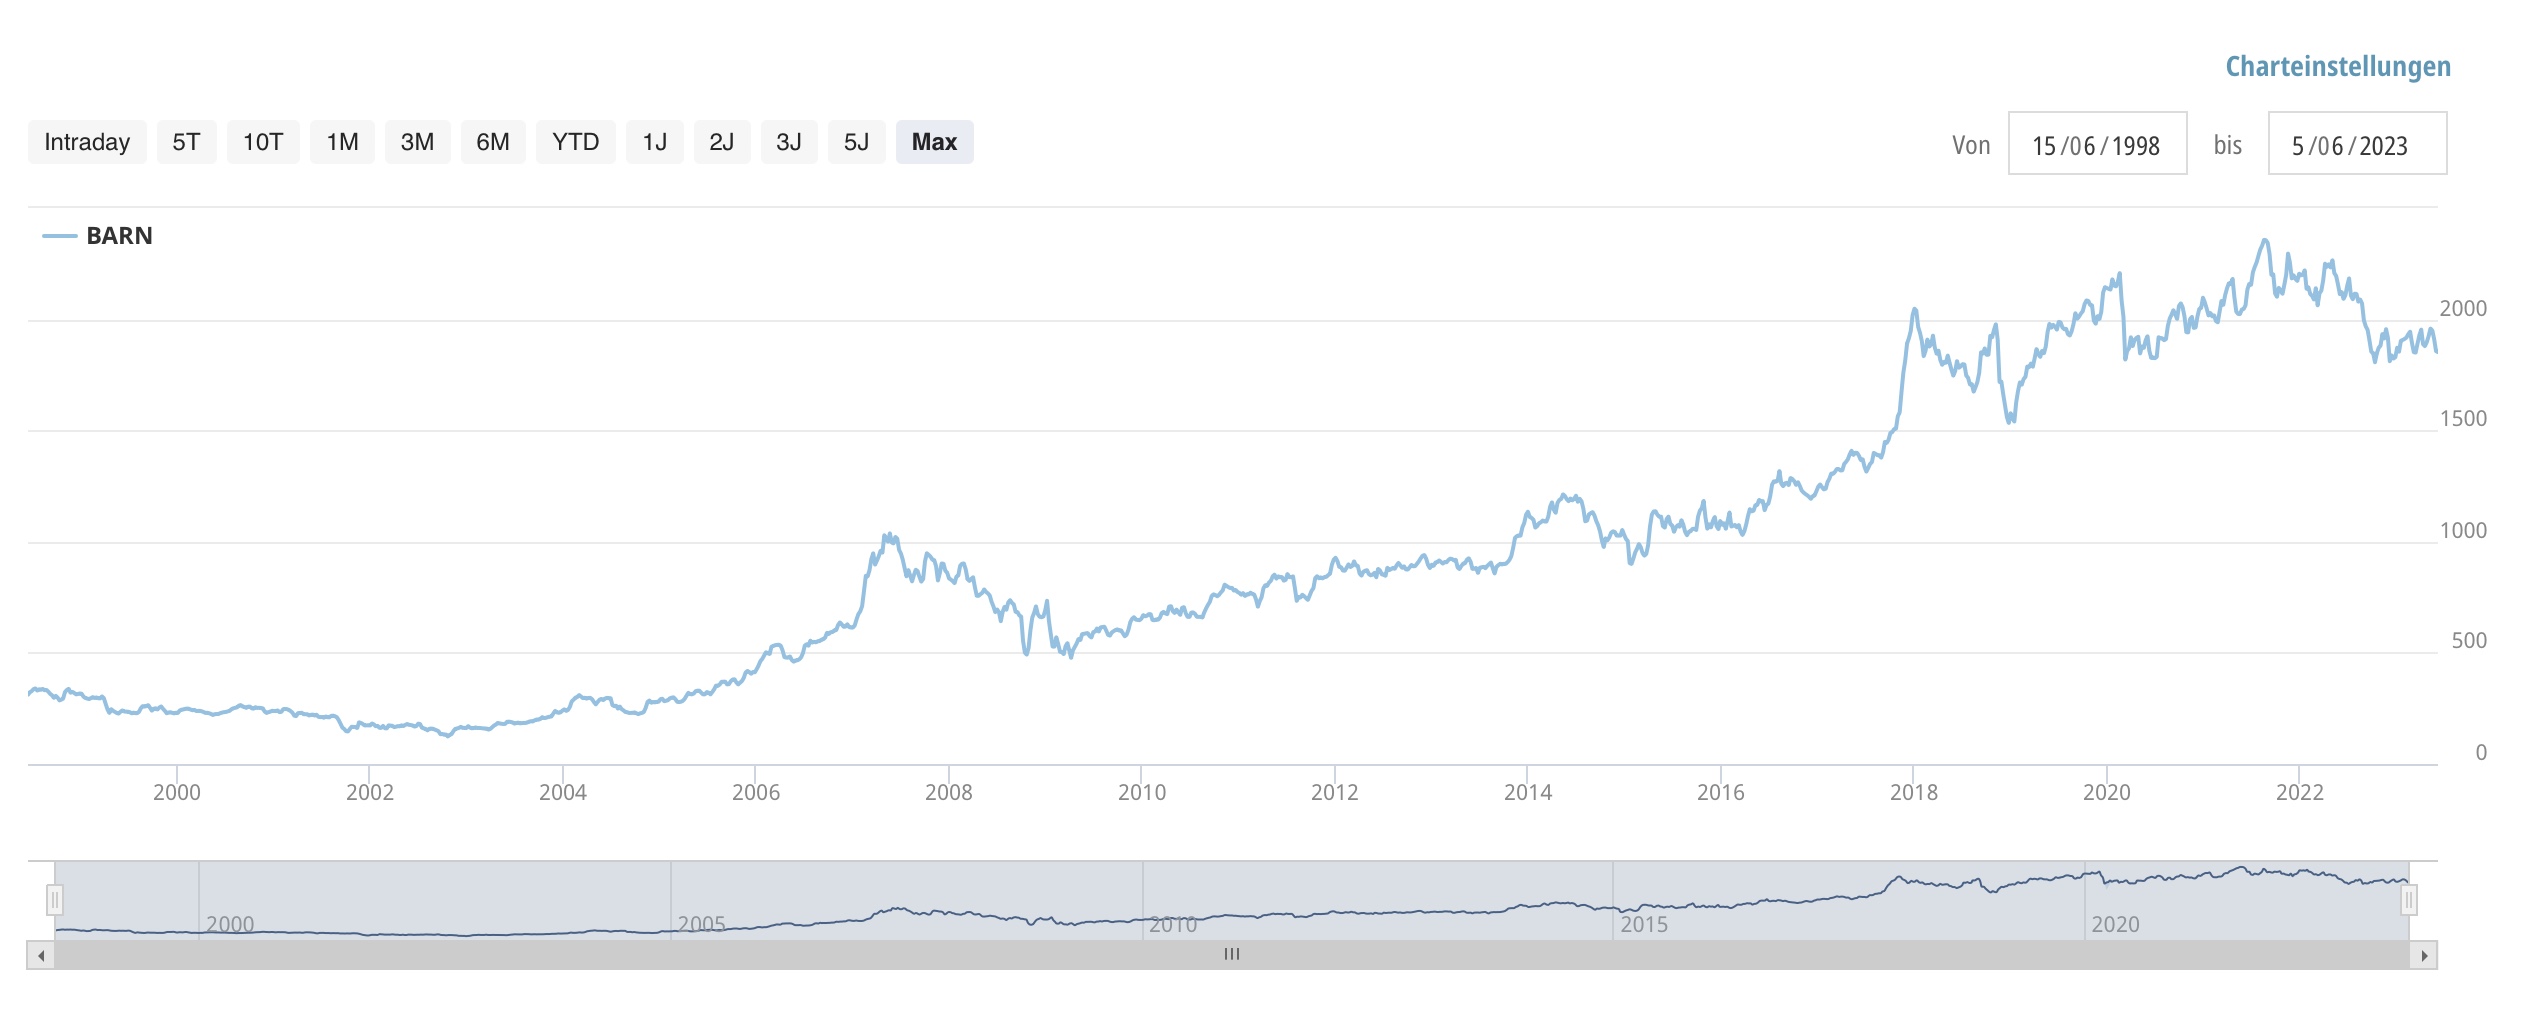
Task: Set chart period to 5J
Action: click(856, 142)
